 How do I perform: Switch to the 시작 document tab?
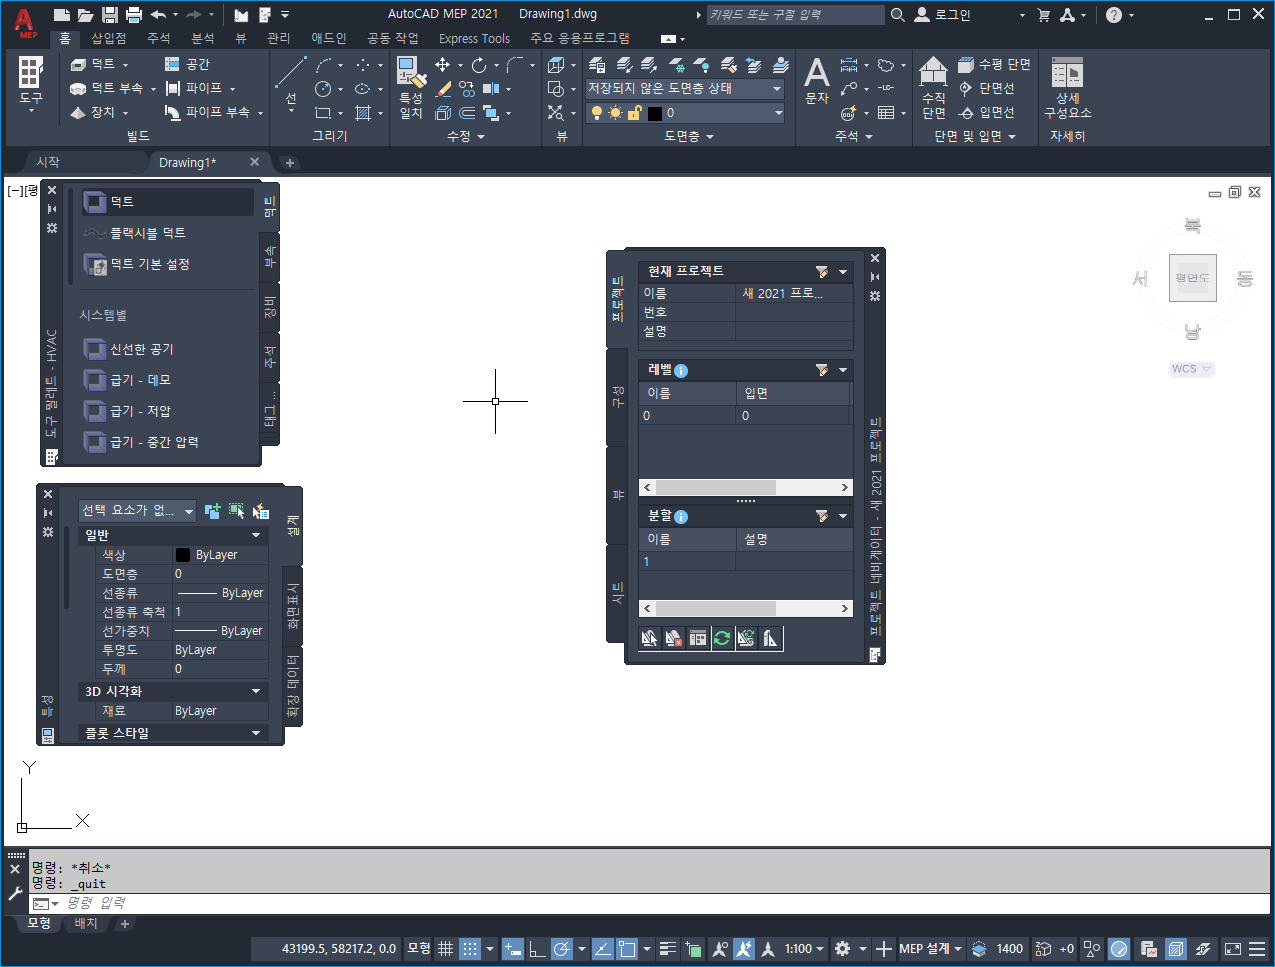(48, 162)
